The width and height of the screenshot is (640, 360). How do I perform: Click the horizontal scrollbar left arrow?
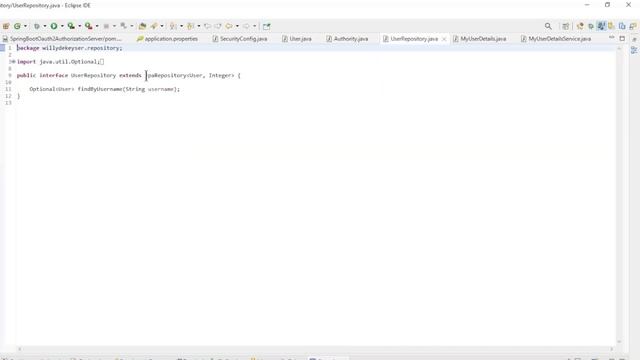[20, 349]
